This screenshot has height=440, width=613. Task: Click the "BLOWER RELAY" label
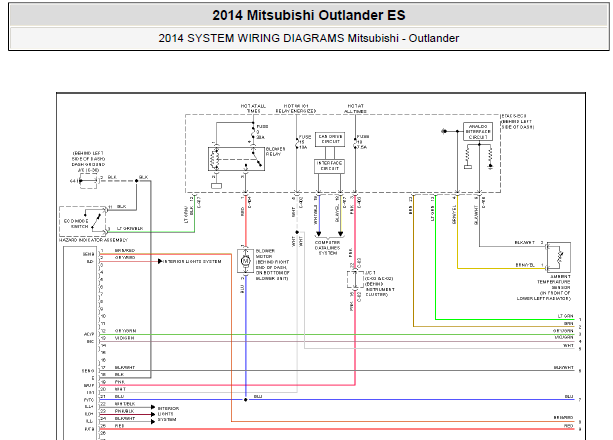pos(276,151)
